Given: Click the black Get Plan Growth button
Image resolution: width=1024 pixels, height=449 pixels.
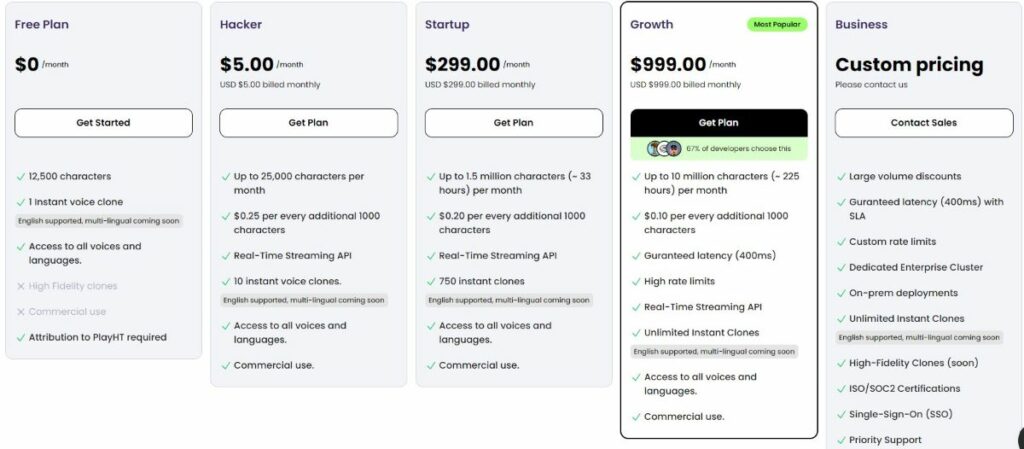Looking at the screenshot, I should (718, 123).
